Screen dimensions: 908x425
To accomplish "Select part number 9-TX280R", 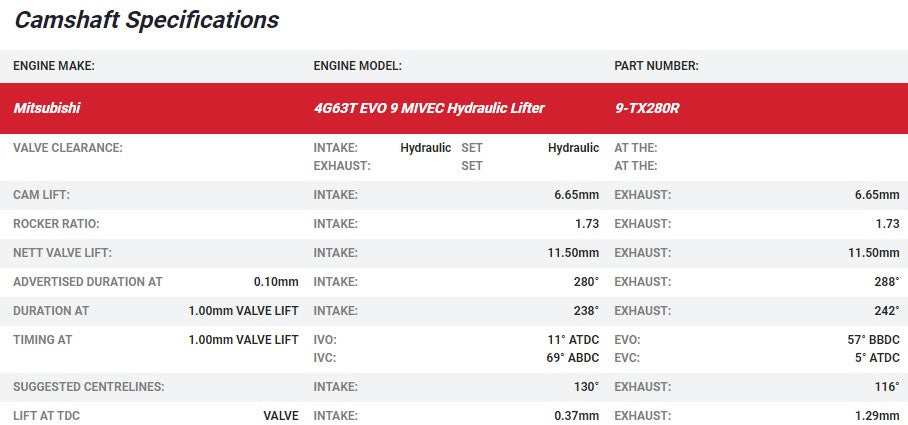I will pos(646,108).
